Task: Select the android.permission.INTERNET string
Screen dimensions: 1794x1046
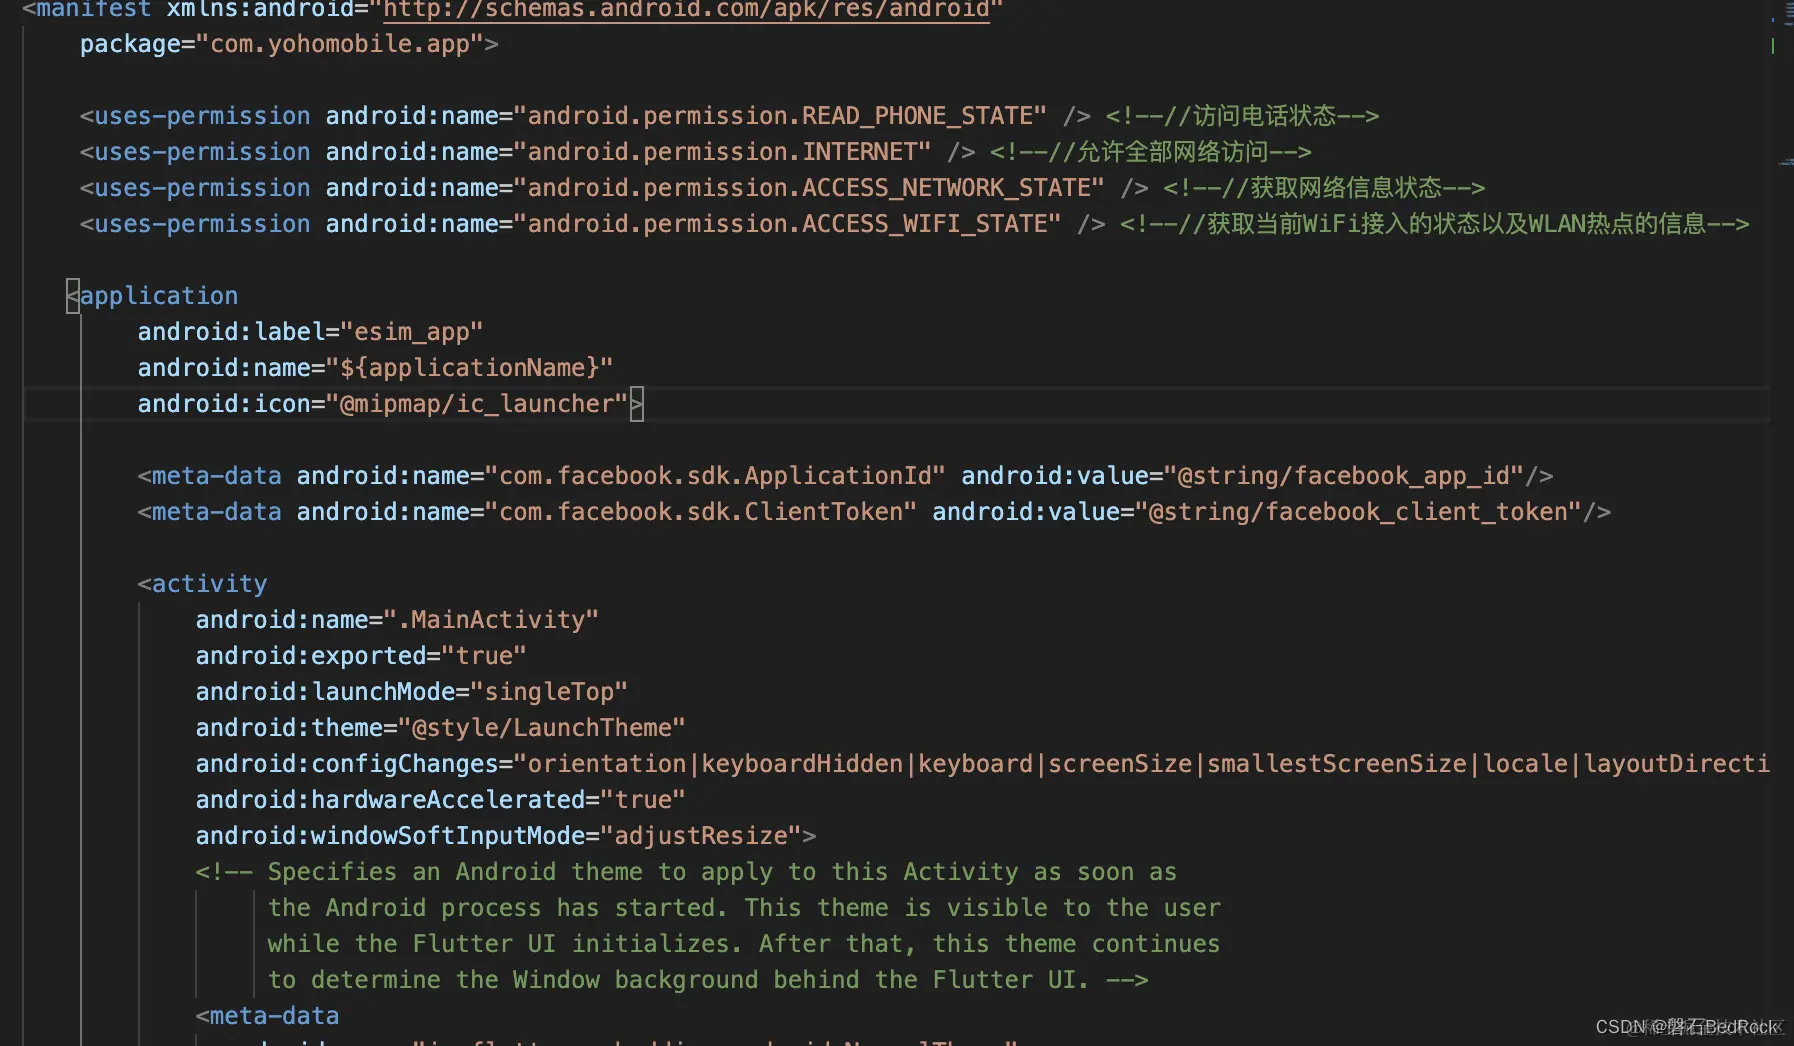Action: [722, 152]
